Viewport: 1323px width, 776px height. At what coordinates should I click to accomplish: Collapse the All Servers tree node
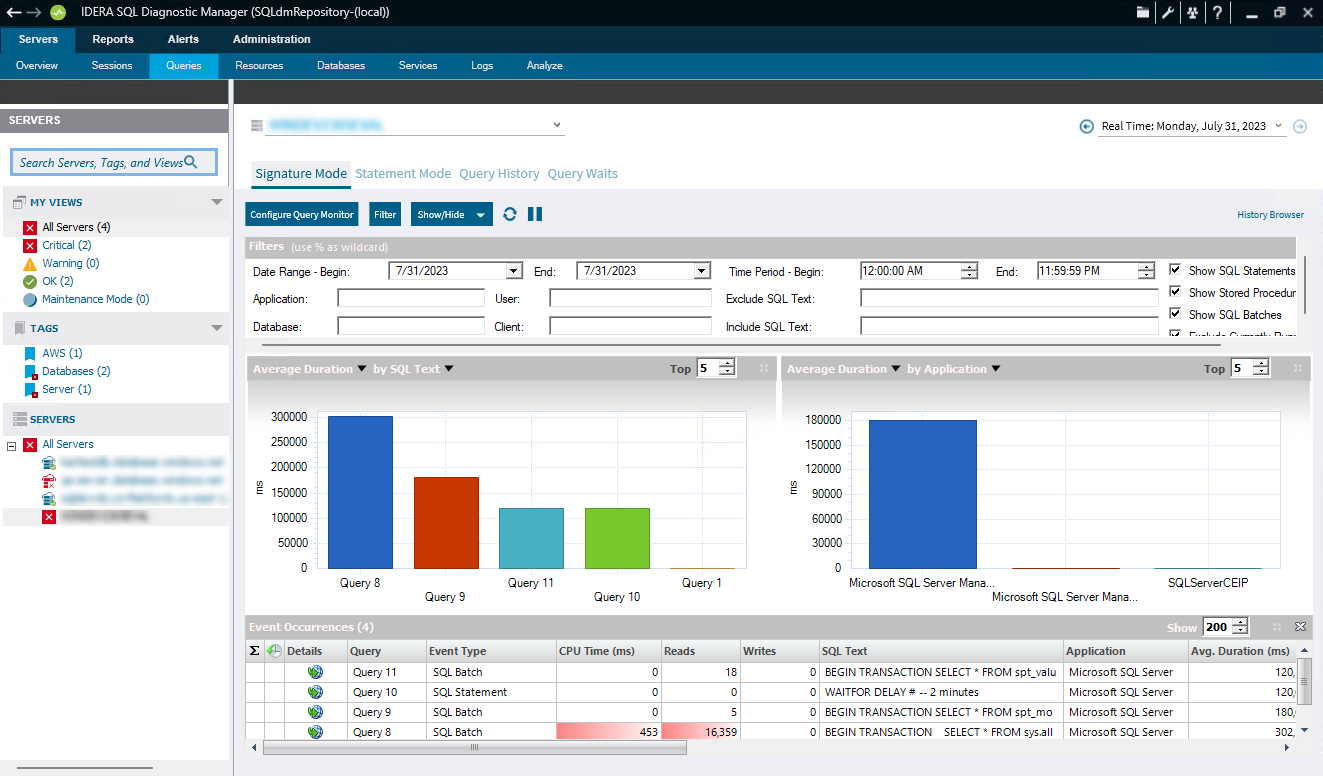[x=11, y=445]
